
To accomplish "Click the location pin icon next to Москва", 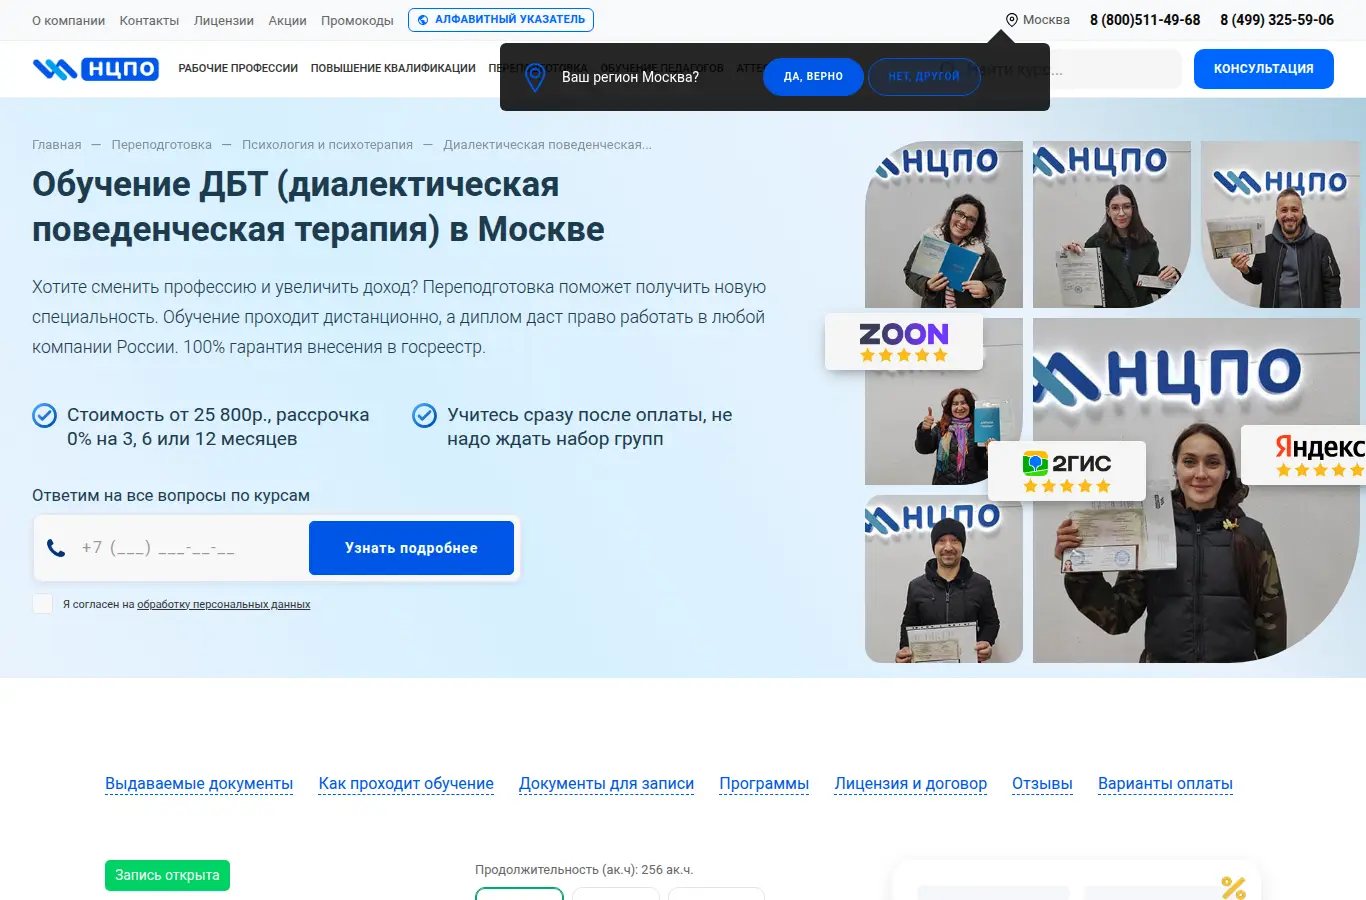I will click(1011, 20).
